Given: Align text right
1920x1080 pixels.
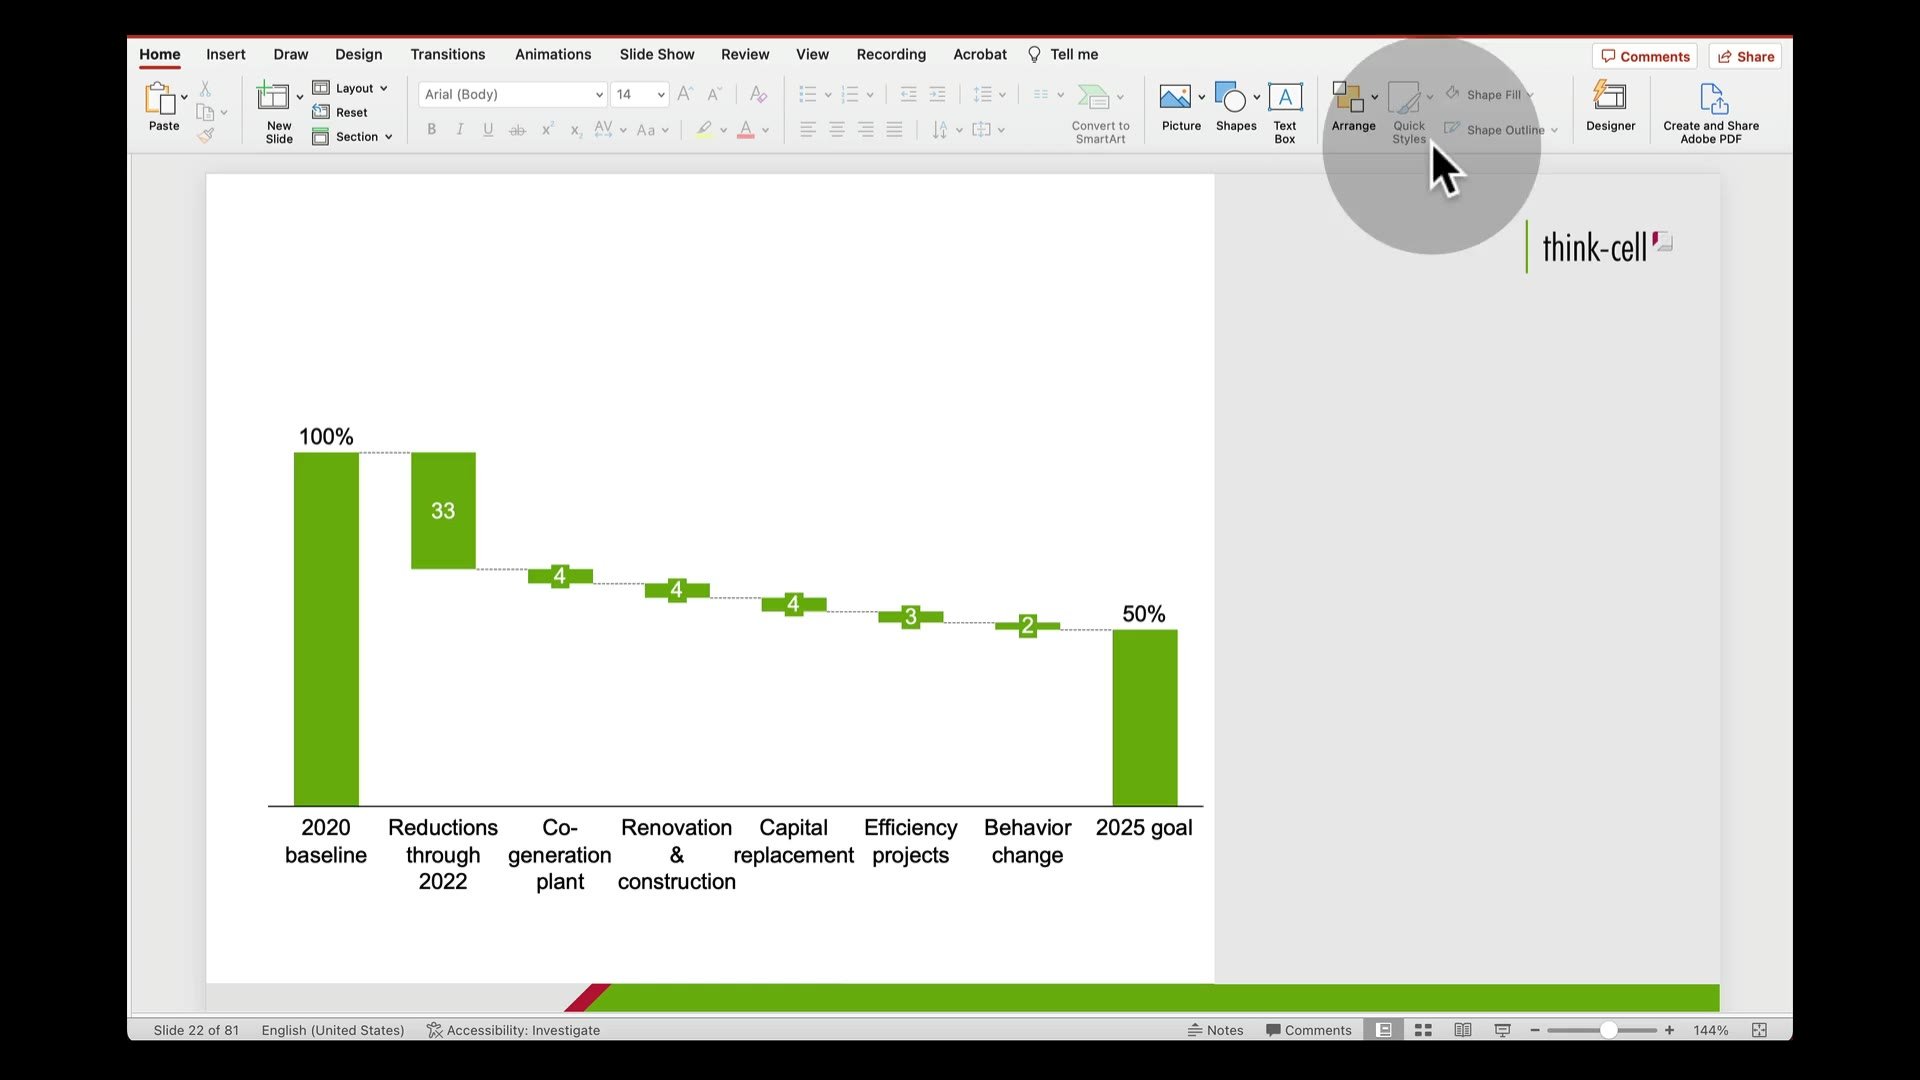Looking at the screenshot, I should click(x=866, y=129).
